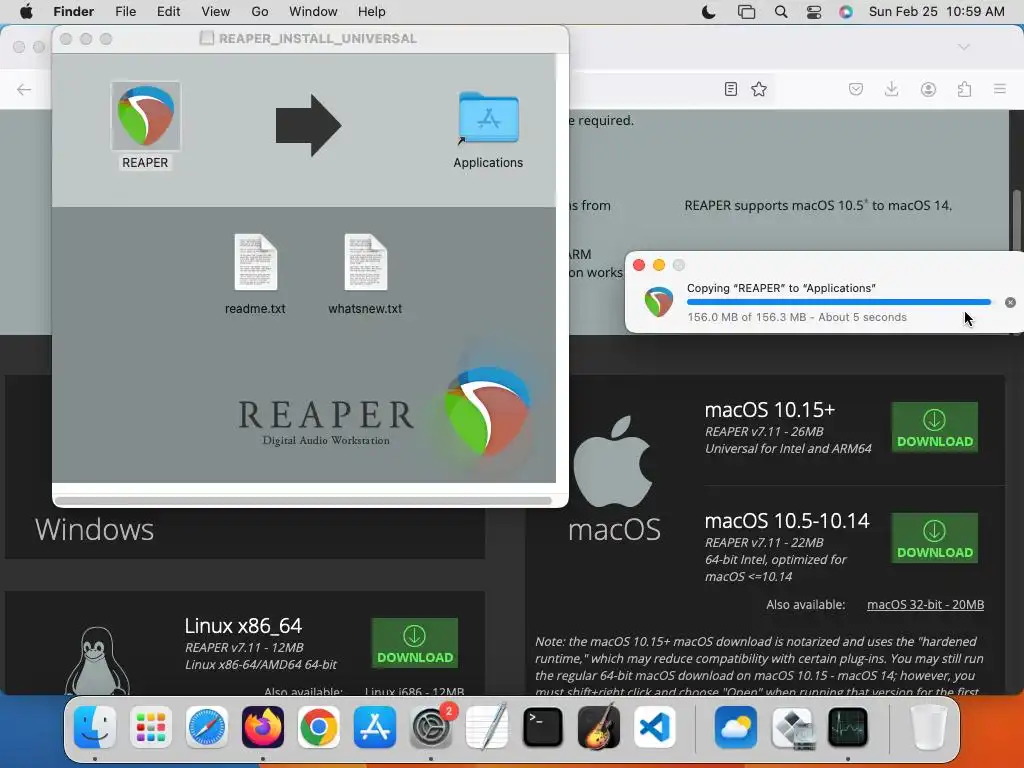Select the whatsnew.txt file icon
1024x768 pixels.
(x=366, y=262)
